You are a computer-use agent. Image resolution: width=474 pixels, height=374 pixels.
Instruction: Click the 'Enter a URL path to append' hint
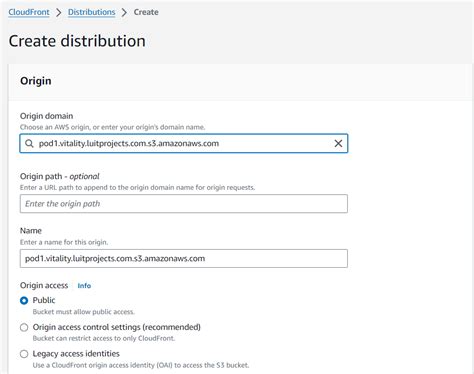pos(137,188)
